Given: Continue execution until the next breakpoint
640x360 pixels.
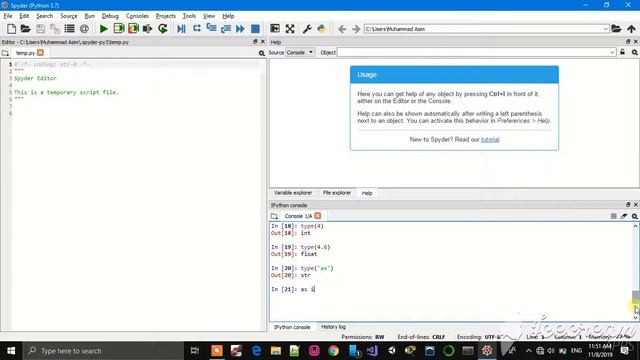Looking at the screenshot, I should pyautogui.click(x=240, y=29).
